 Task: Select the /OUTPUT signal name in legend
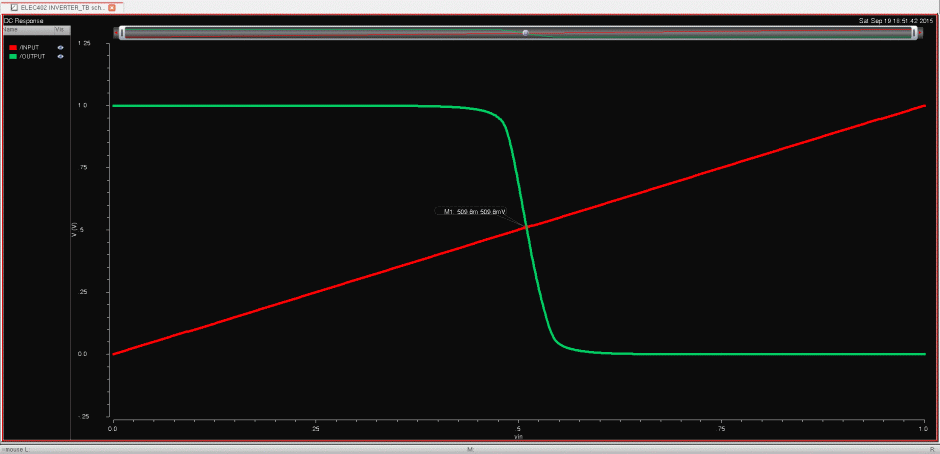pyautogui.click(x=32, y=56)
